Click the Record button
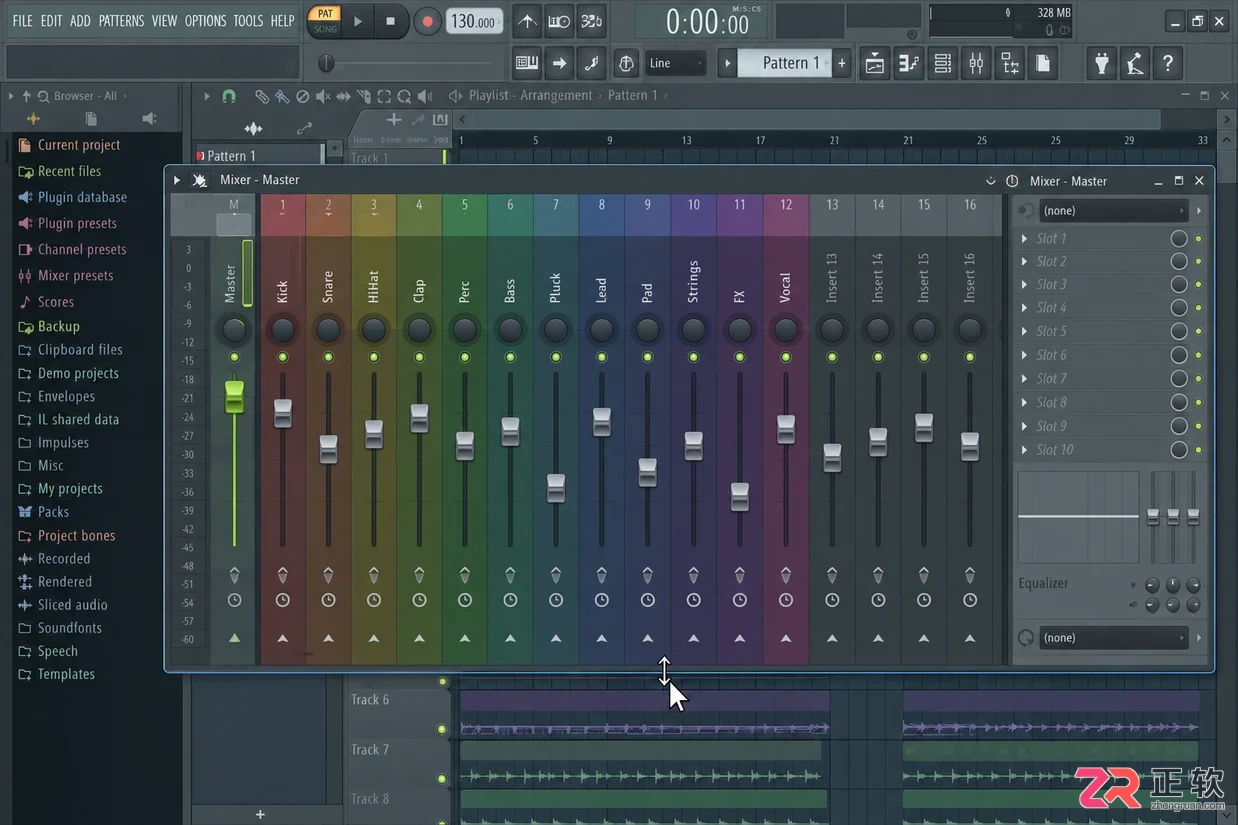 click(427, 21)
